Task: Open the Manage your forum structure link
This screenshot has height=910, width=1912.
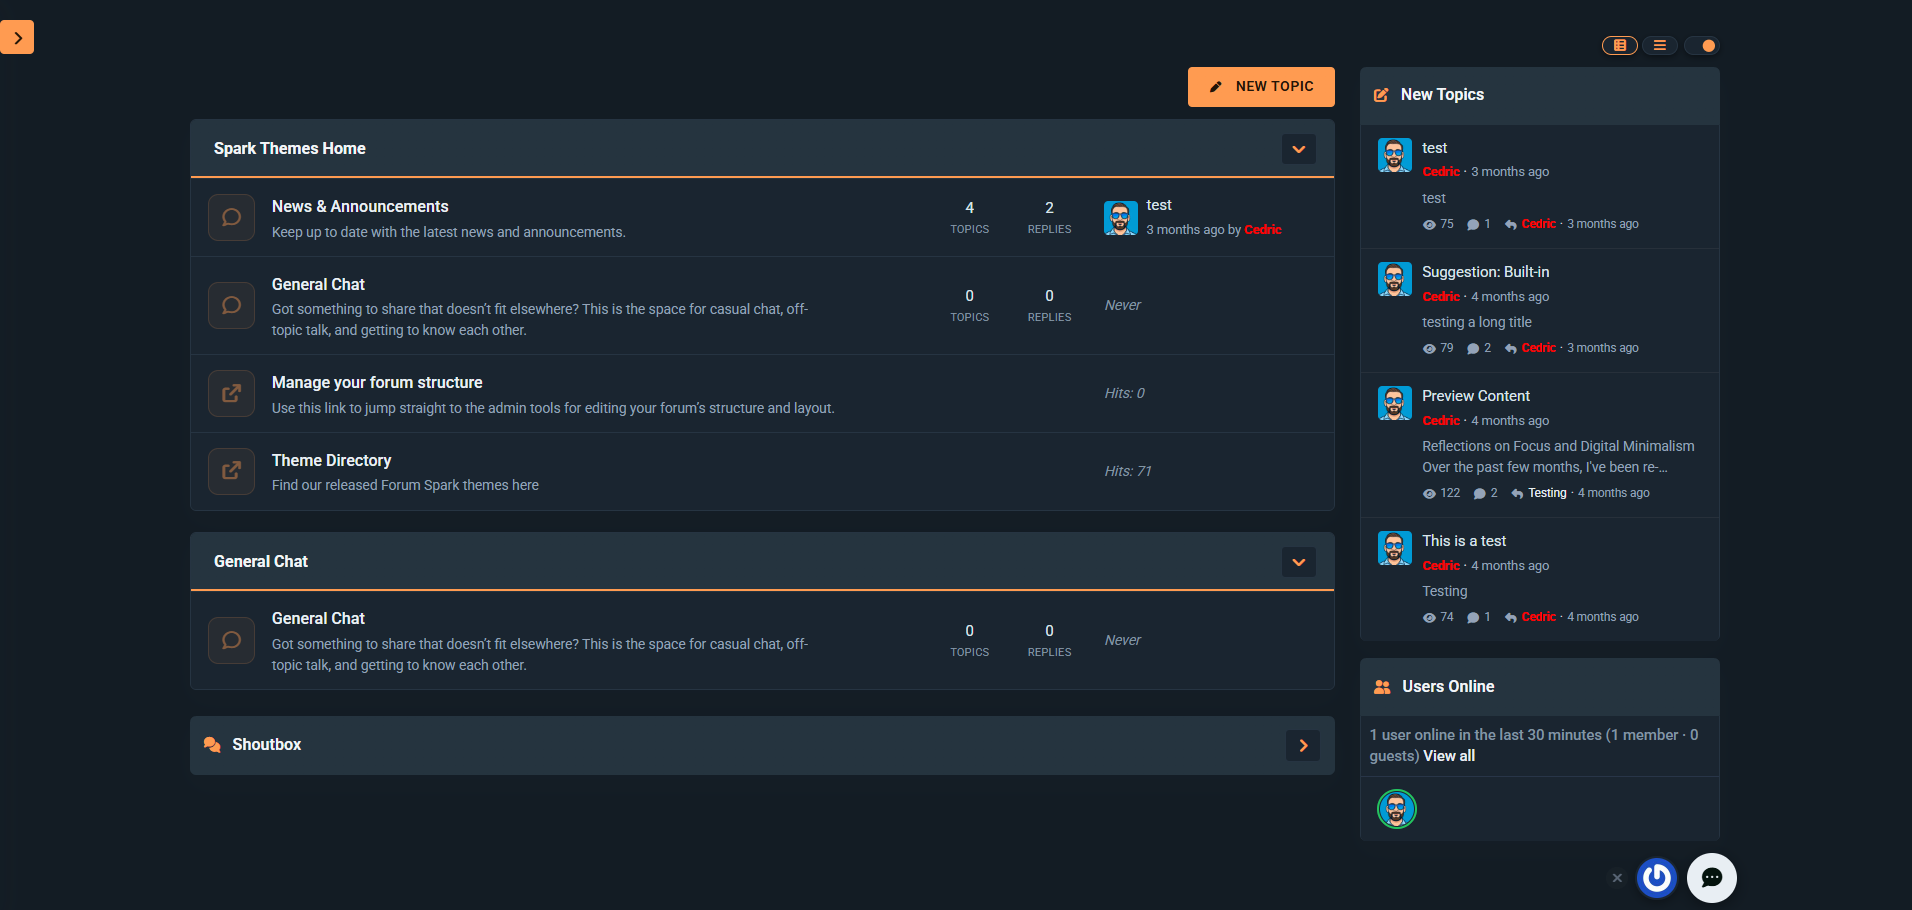Action: click(x=377, y=382)
